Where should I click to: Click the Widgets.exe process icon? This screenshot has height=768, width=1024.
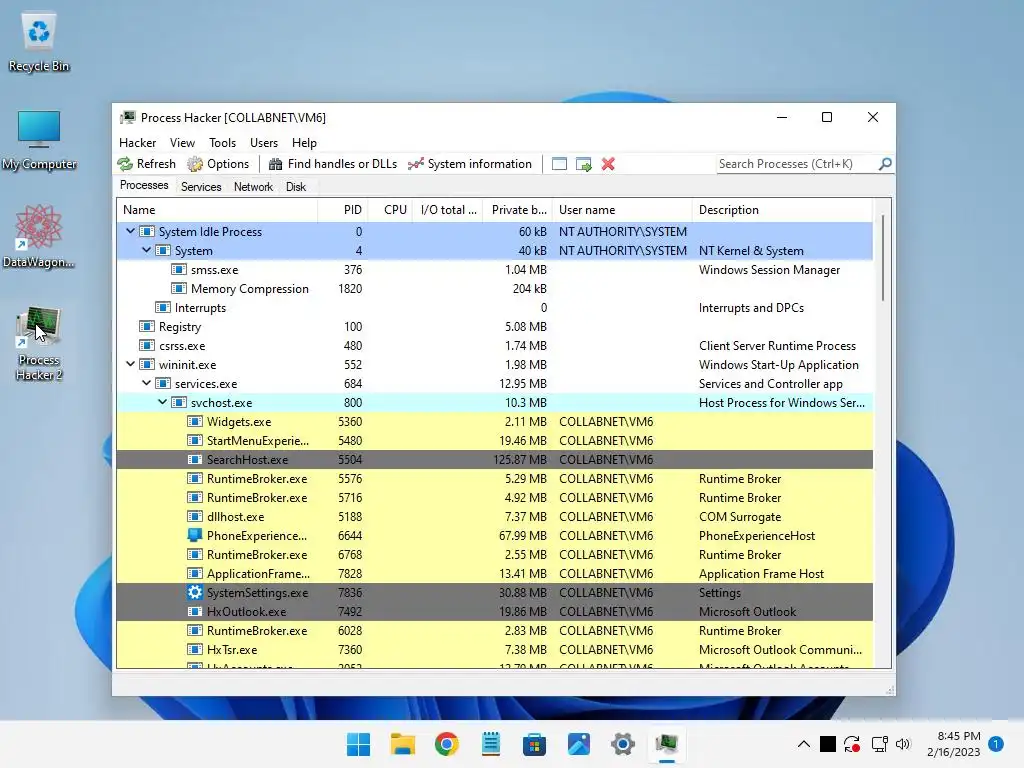coord(195,422)
